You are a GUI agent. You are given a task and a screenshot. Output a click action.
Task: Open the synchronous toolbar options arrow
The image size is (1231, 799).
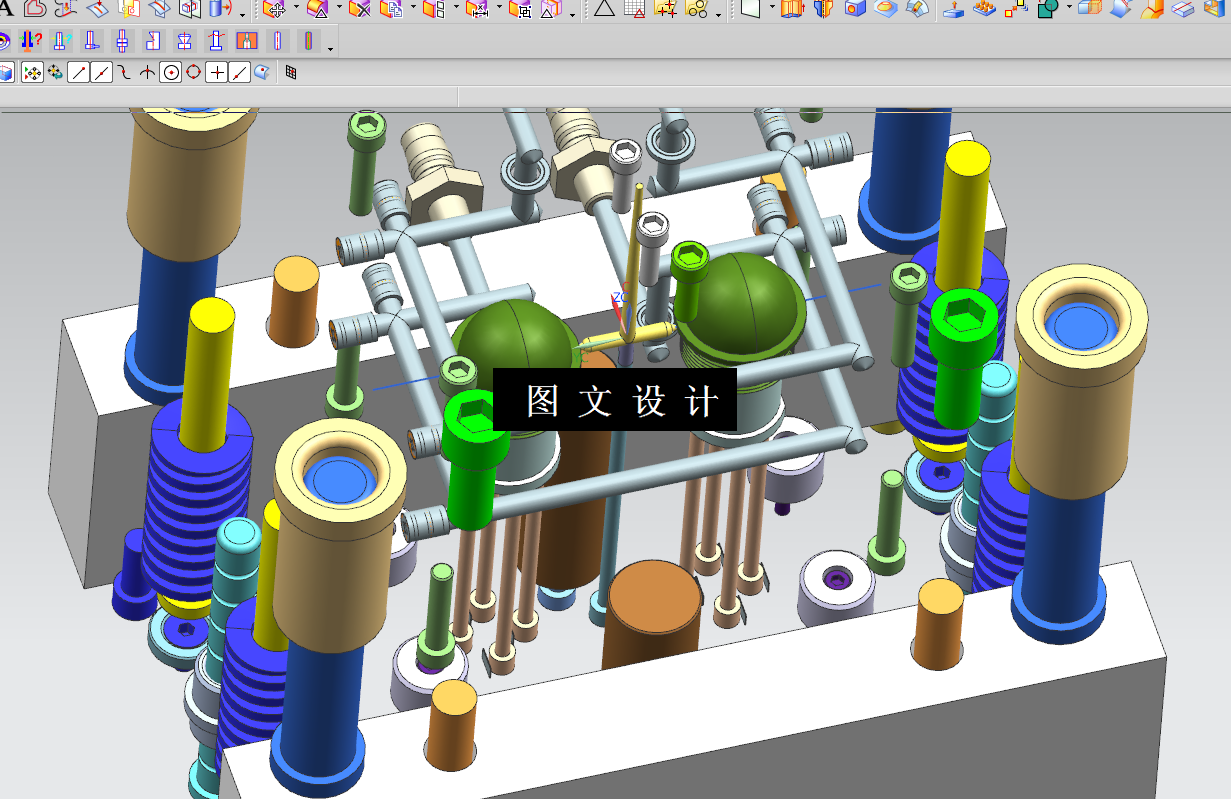pyautogui.click(x=572, y=15)
